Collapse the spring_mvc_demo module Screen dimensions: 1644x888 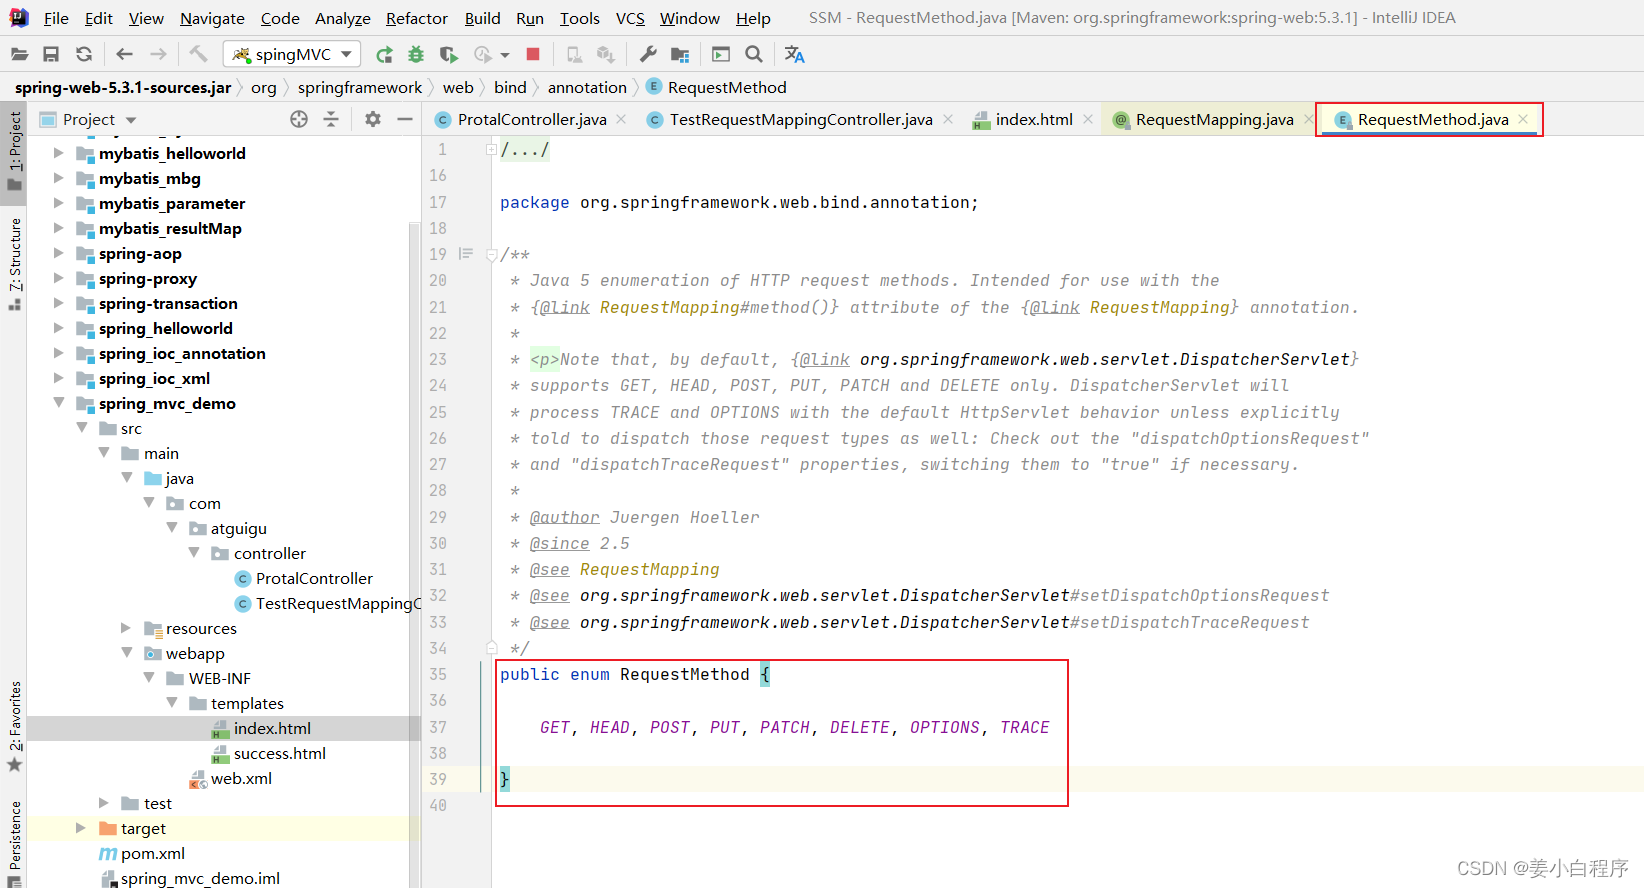pos(59,403)
